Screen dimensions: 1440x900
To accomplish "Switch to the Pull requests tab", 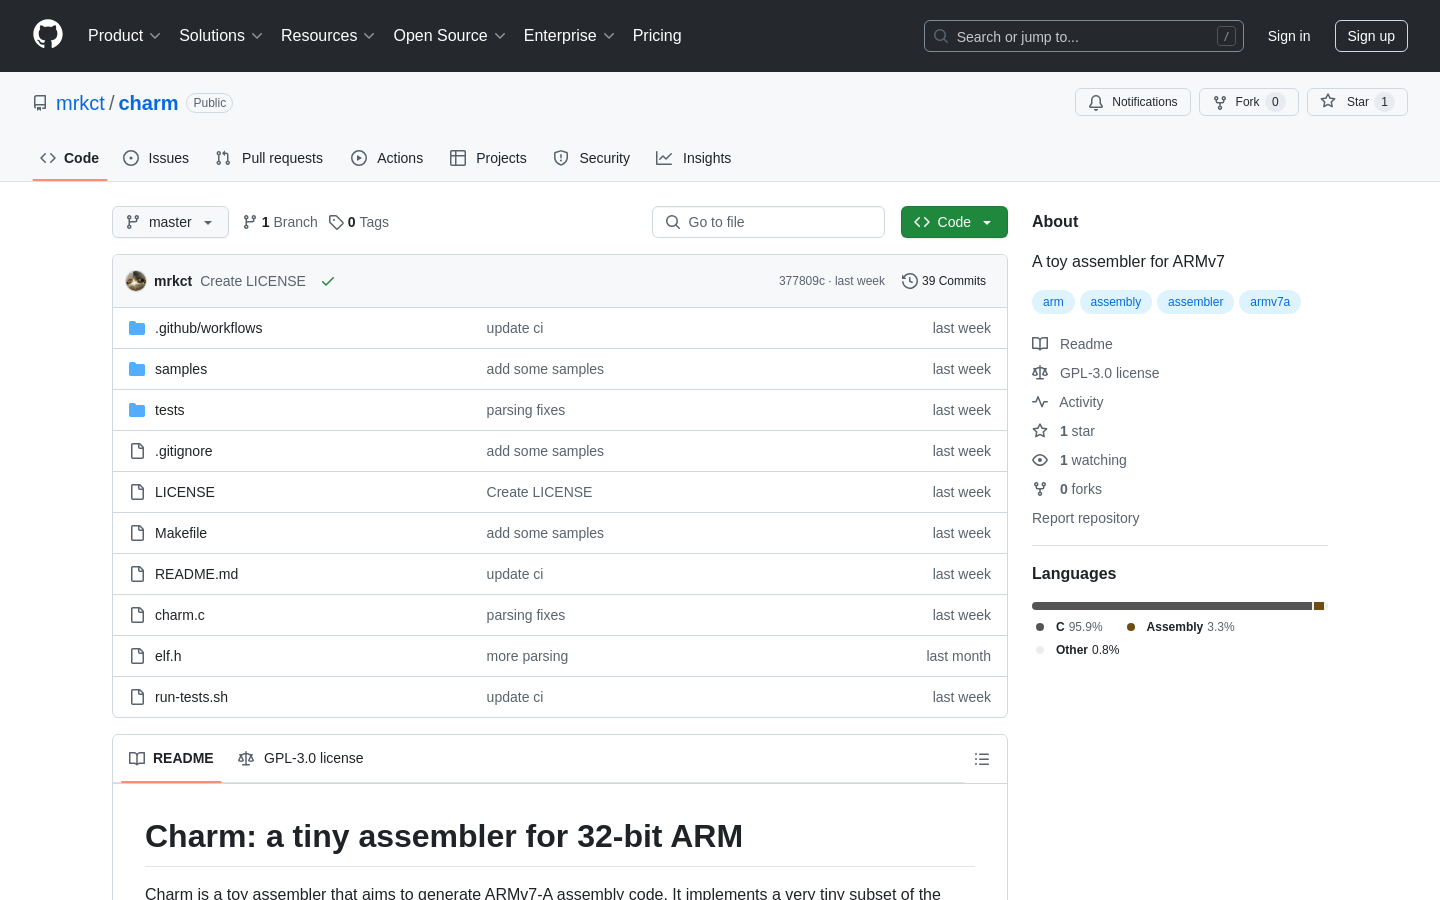I will [269, 158].
